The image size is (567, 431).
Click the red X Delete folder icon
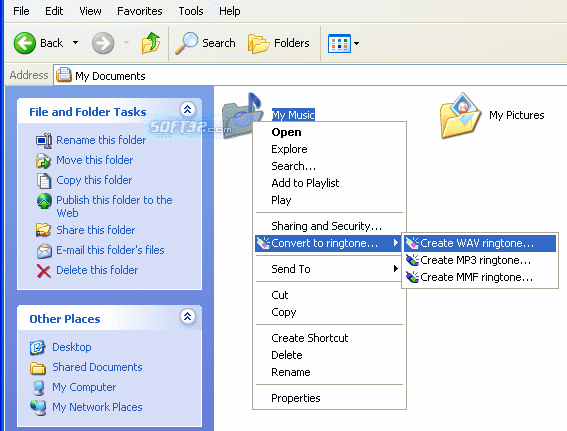[44, 271]
